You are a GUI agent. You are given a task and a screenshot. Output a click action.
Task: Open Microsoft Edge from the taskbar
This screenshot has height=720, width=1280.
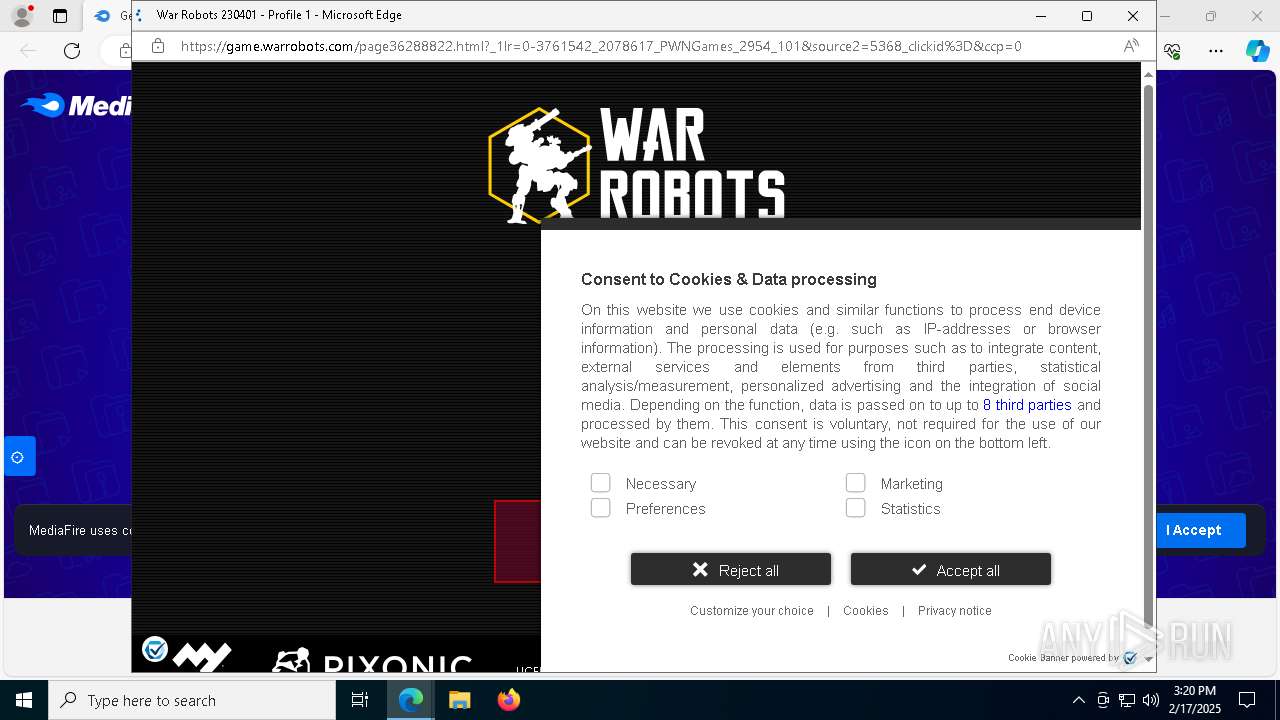coord(411,700)
